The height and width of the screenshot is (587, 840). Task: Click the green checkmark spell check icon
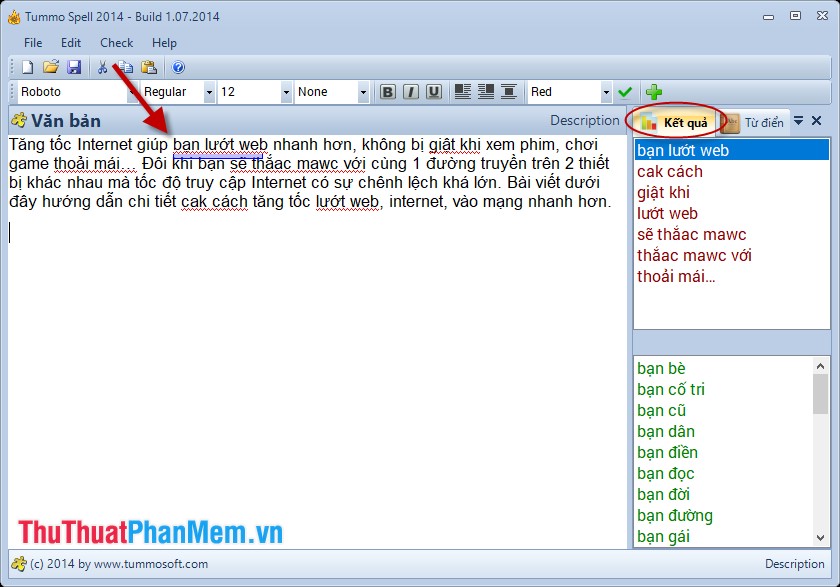(625, 92)
